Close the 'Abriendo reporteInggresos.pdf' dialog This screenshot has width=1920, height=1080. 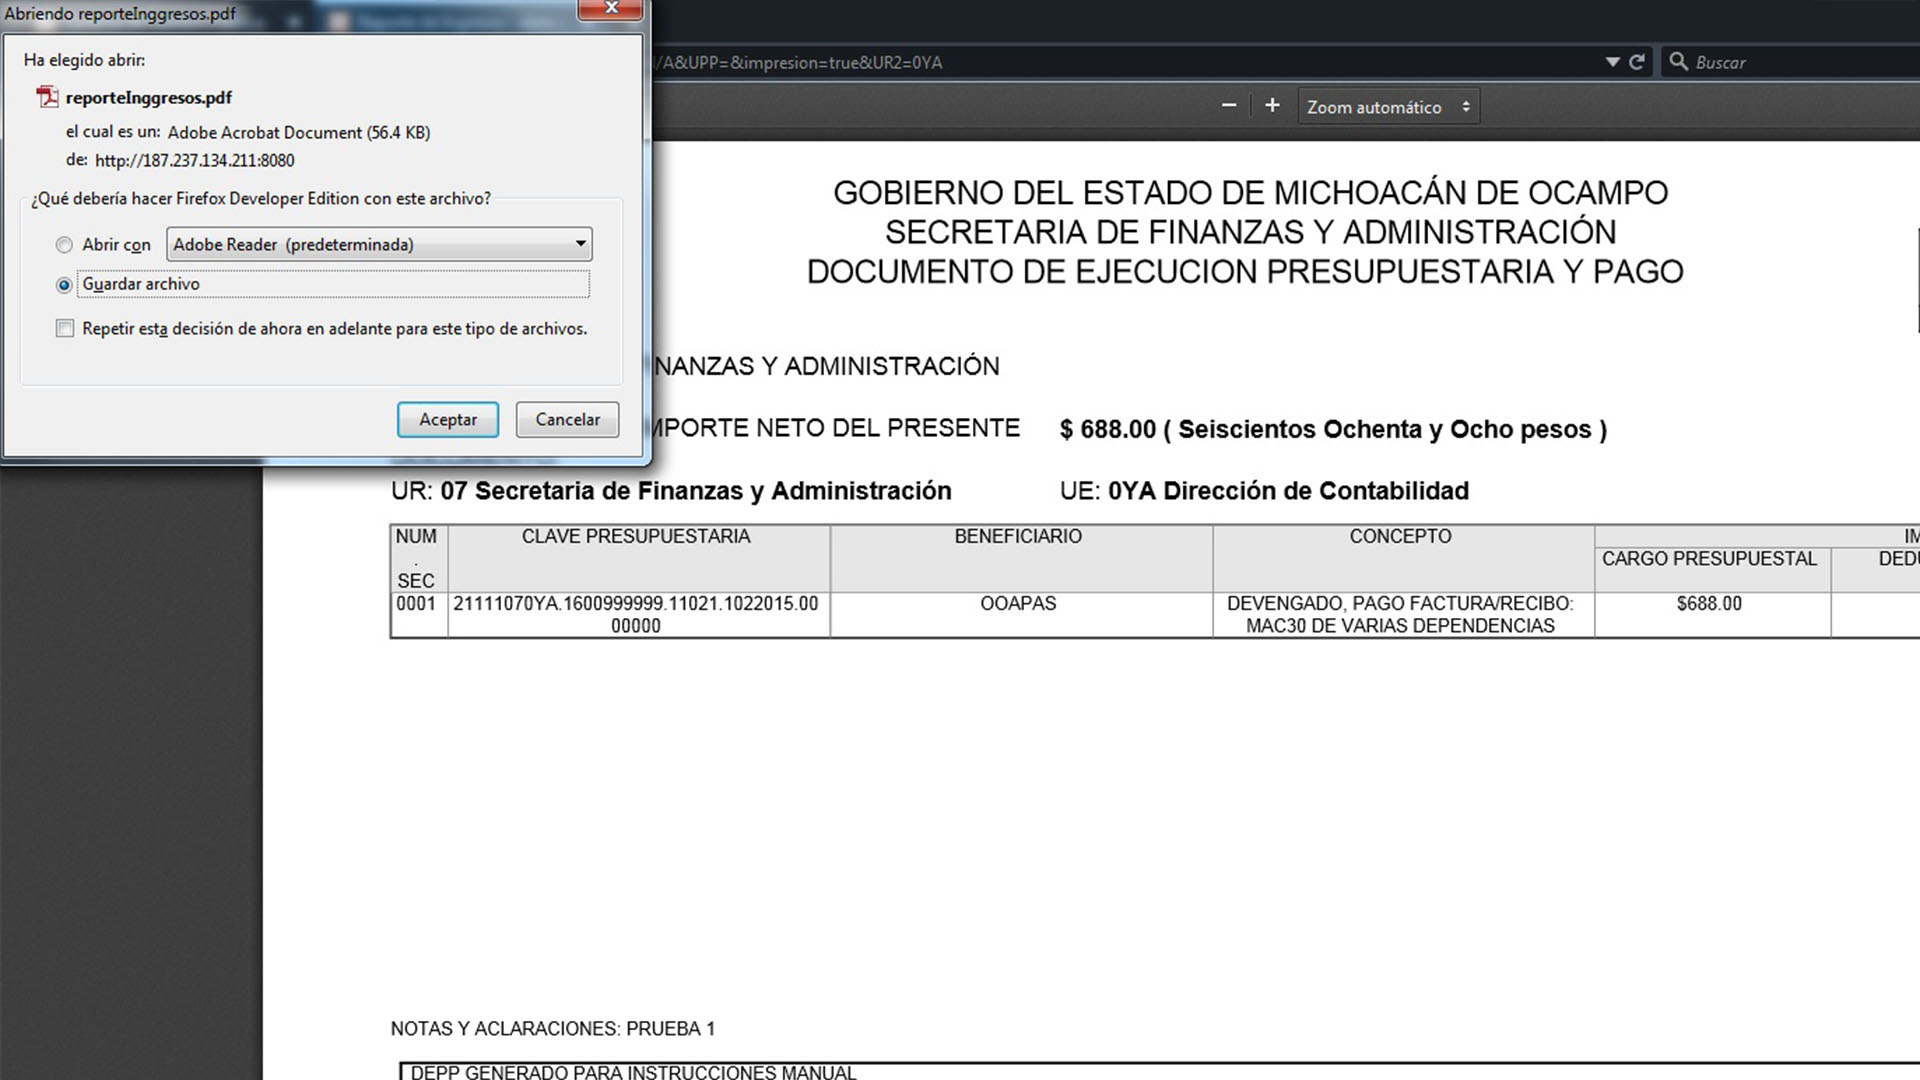click(611, 9)
